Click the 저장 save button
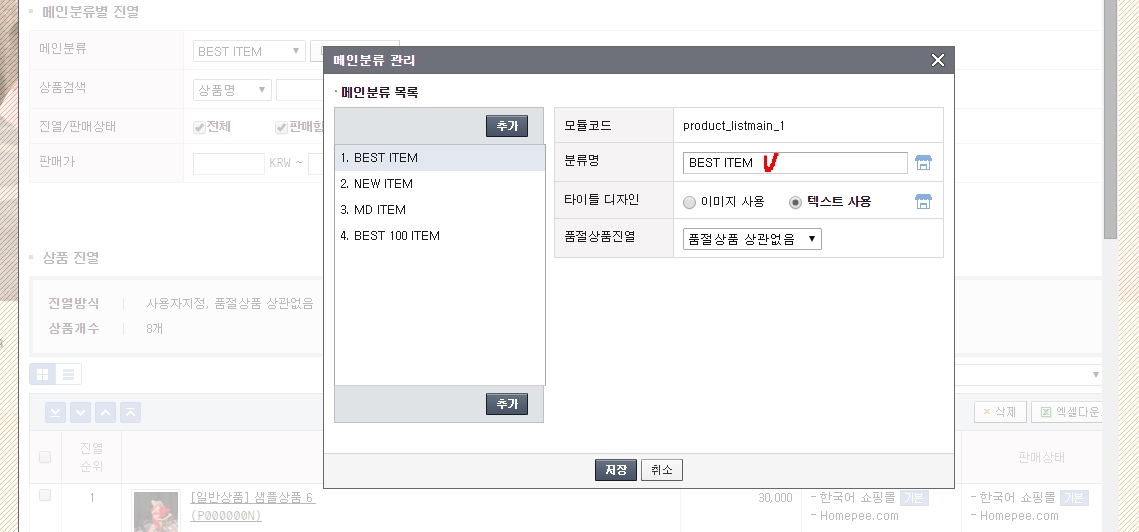Viewport: 1139px width, 532px height. [616, 470]
